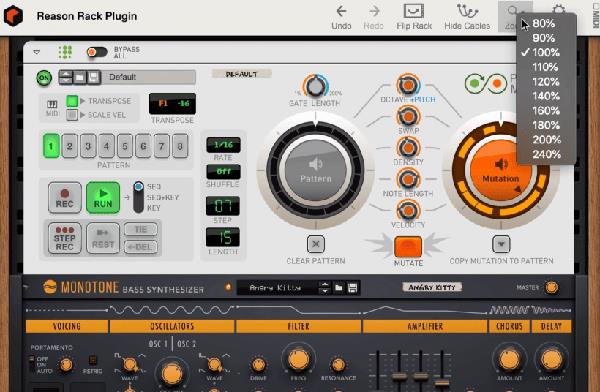This screenshot has height=392, width=600.
Task: Click the Step 07 display
Action: tap(223, 206)
